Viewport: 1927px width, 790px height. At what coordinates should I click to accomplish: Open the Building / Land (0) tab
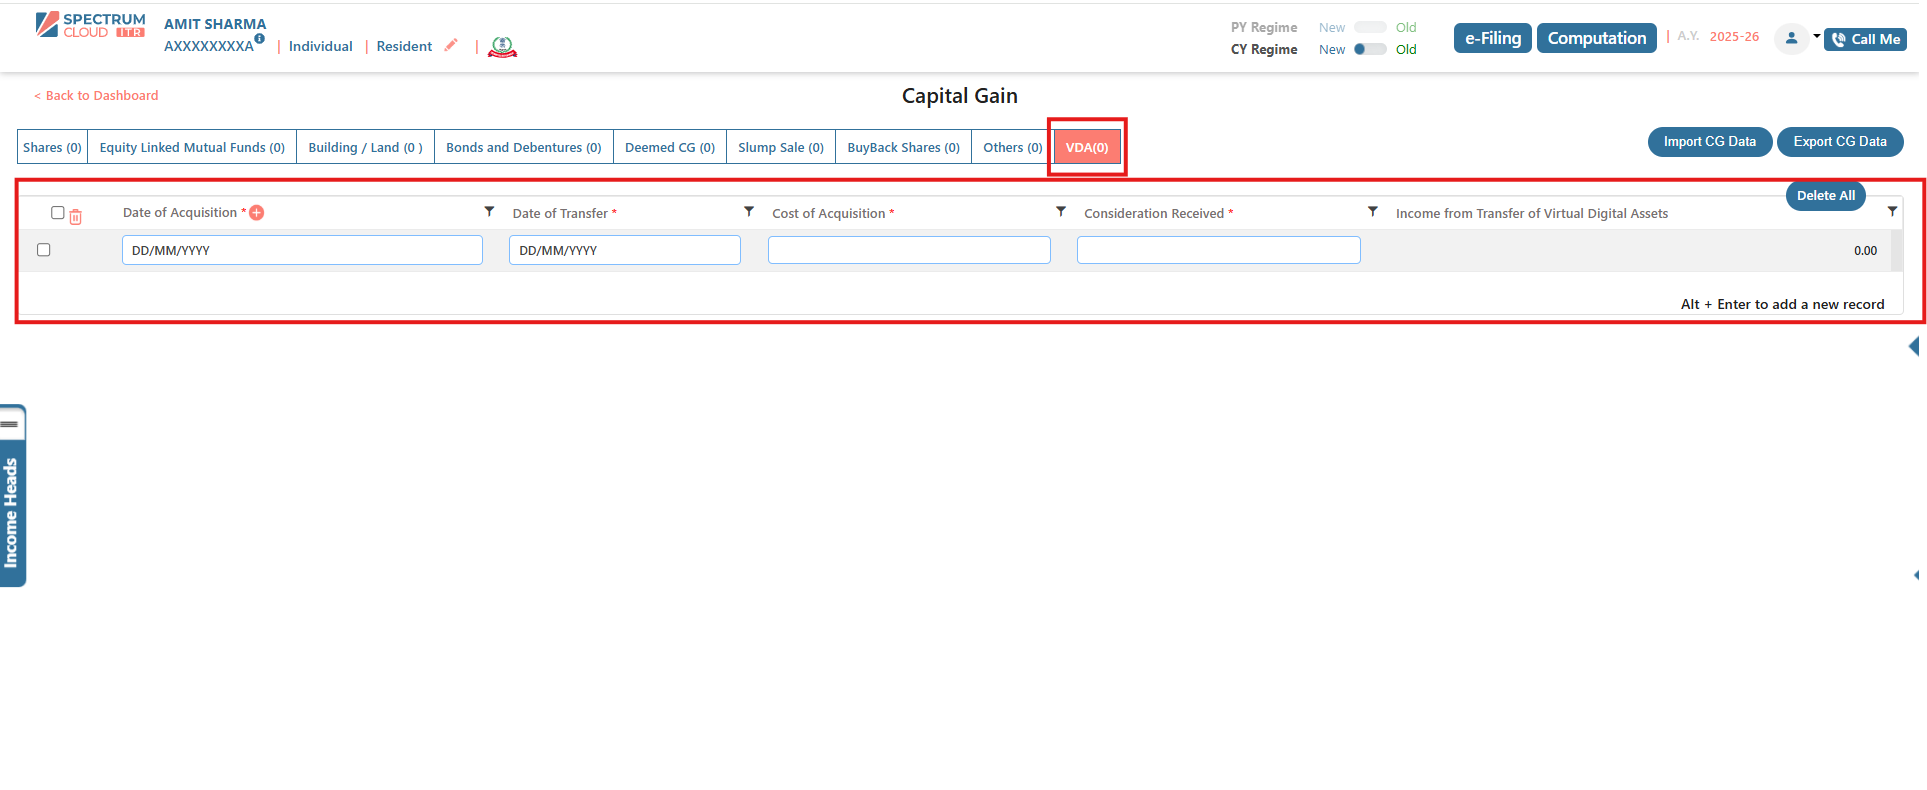click(x=365, y=147)
